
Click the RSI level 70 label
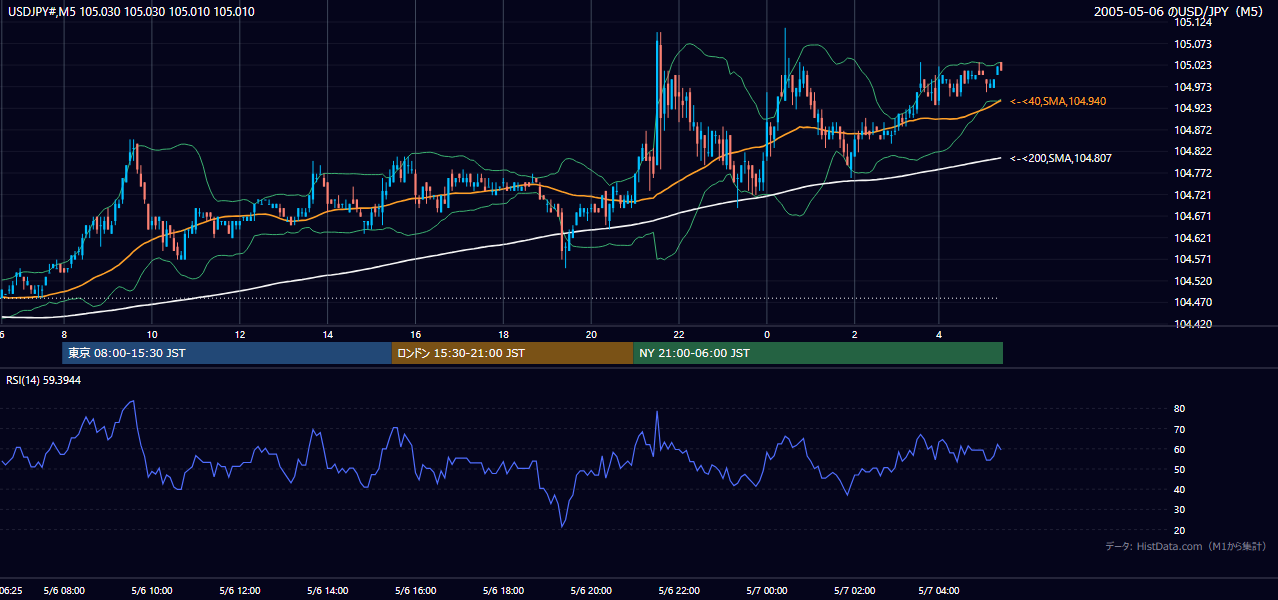pyautogui.click(x=1180, y=429)
